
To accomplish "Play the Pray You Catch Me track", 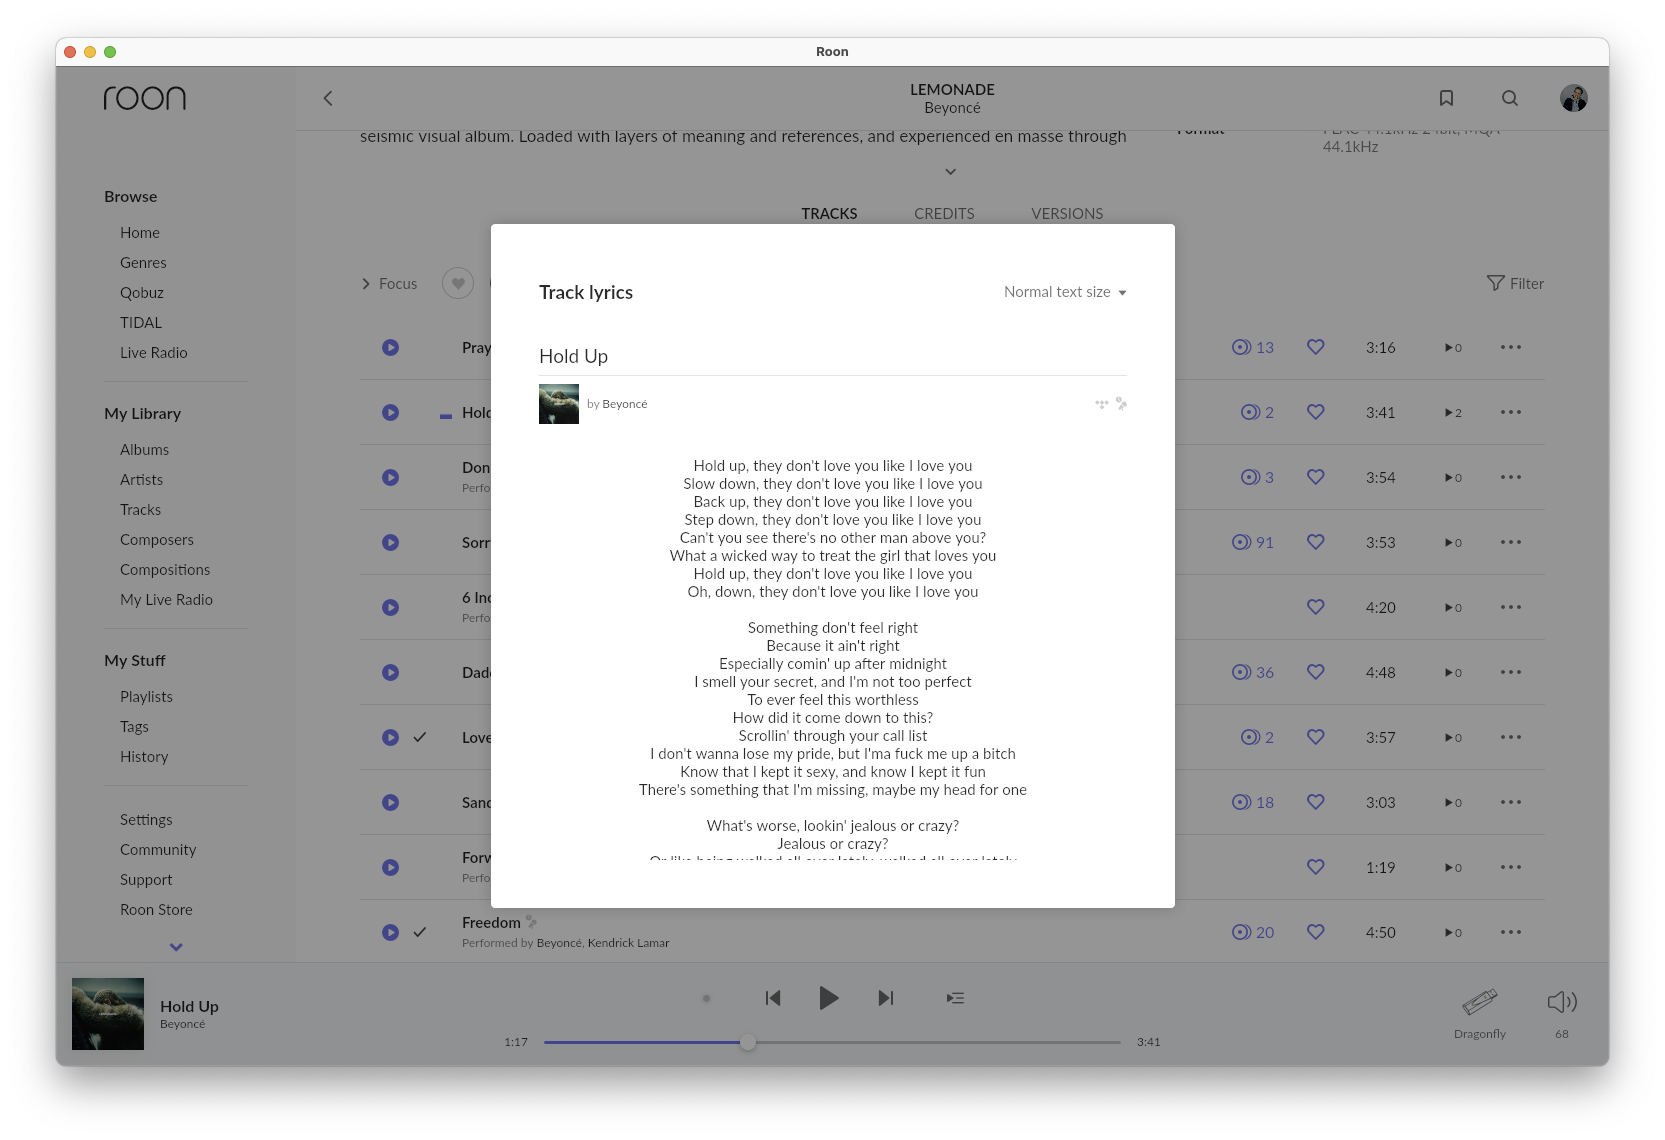I will (391, 347).
